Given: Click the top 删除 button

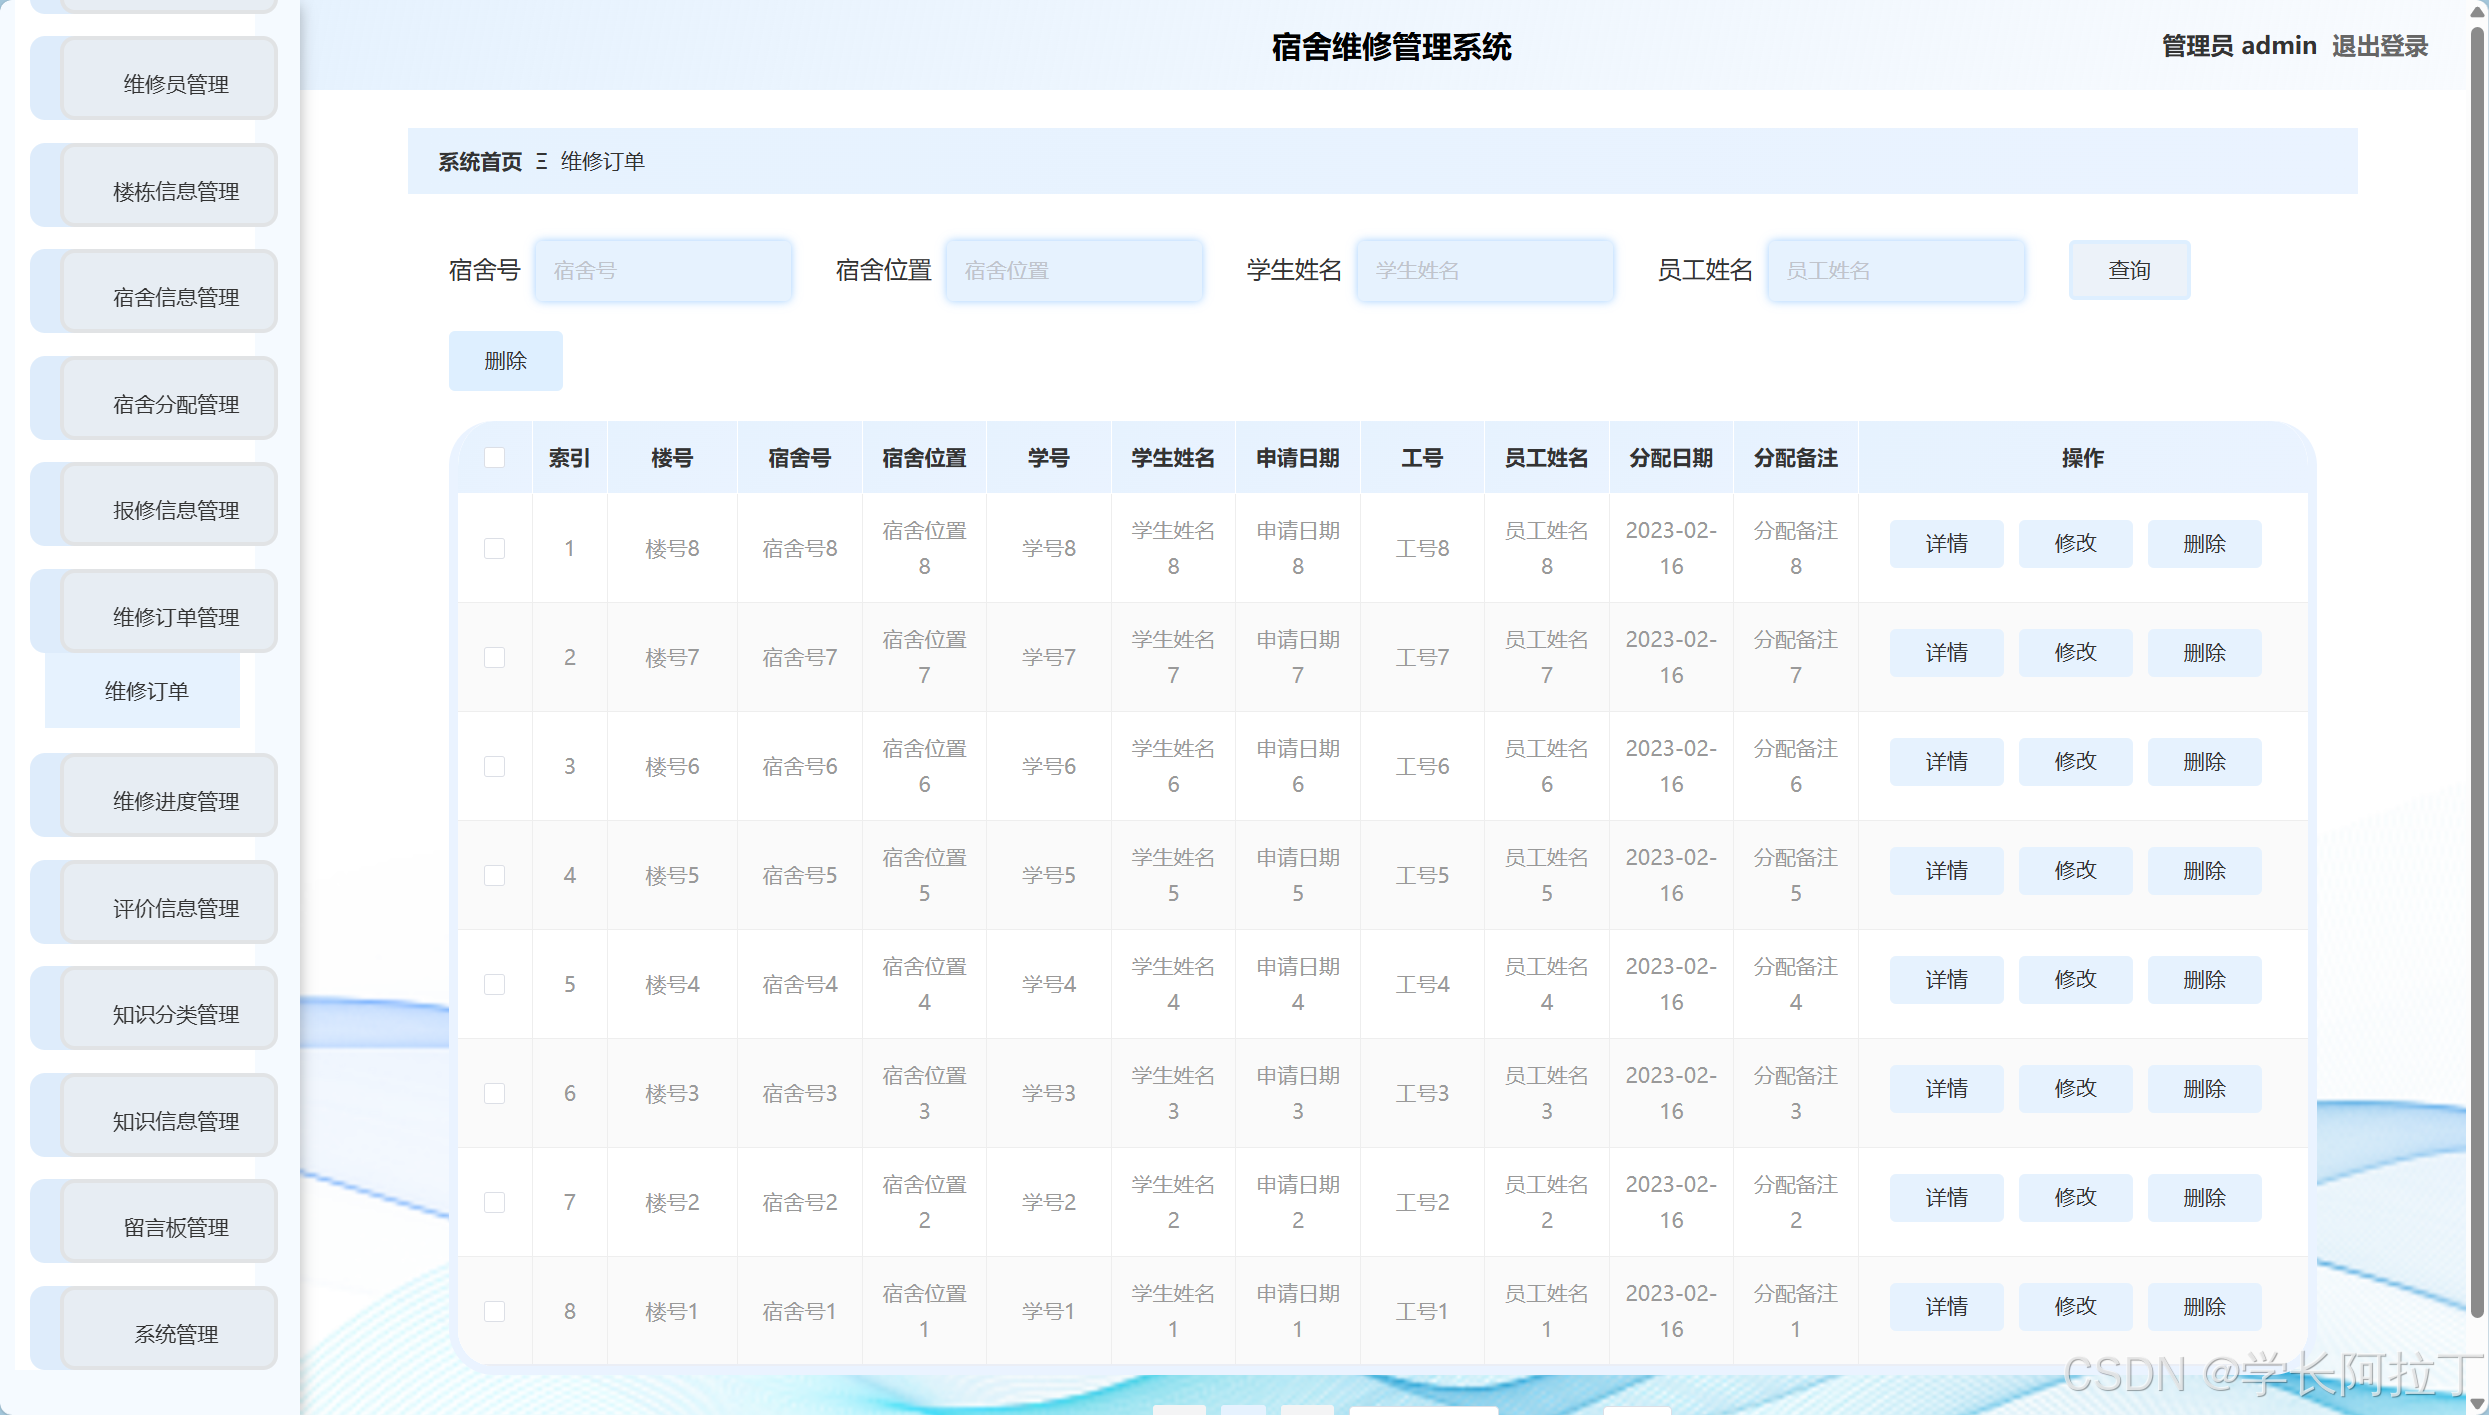Looking at the screenshot, I should pos(505,360).
